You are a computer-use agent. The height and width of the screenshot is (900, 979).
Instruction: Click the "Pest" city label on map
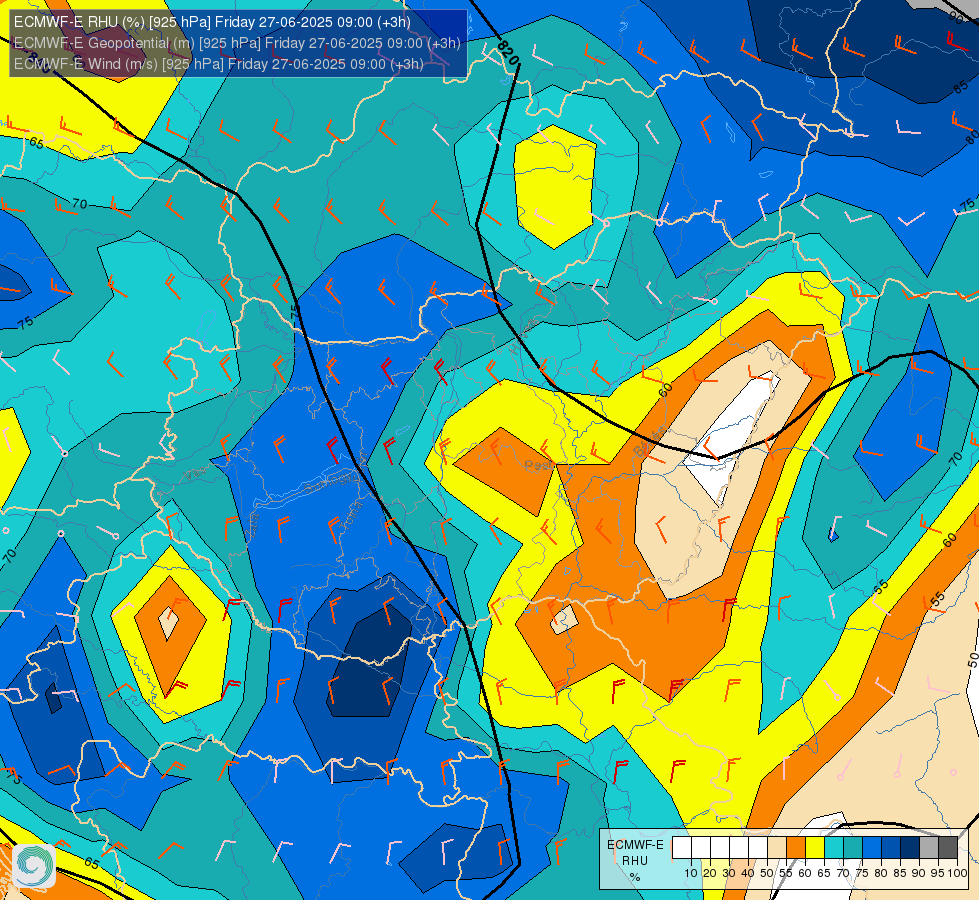(x=539, y=465)
